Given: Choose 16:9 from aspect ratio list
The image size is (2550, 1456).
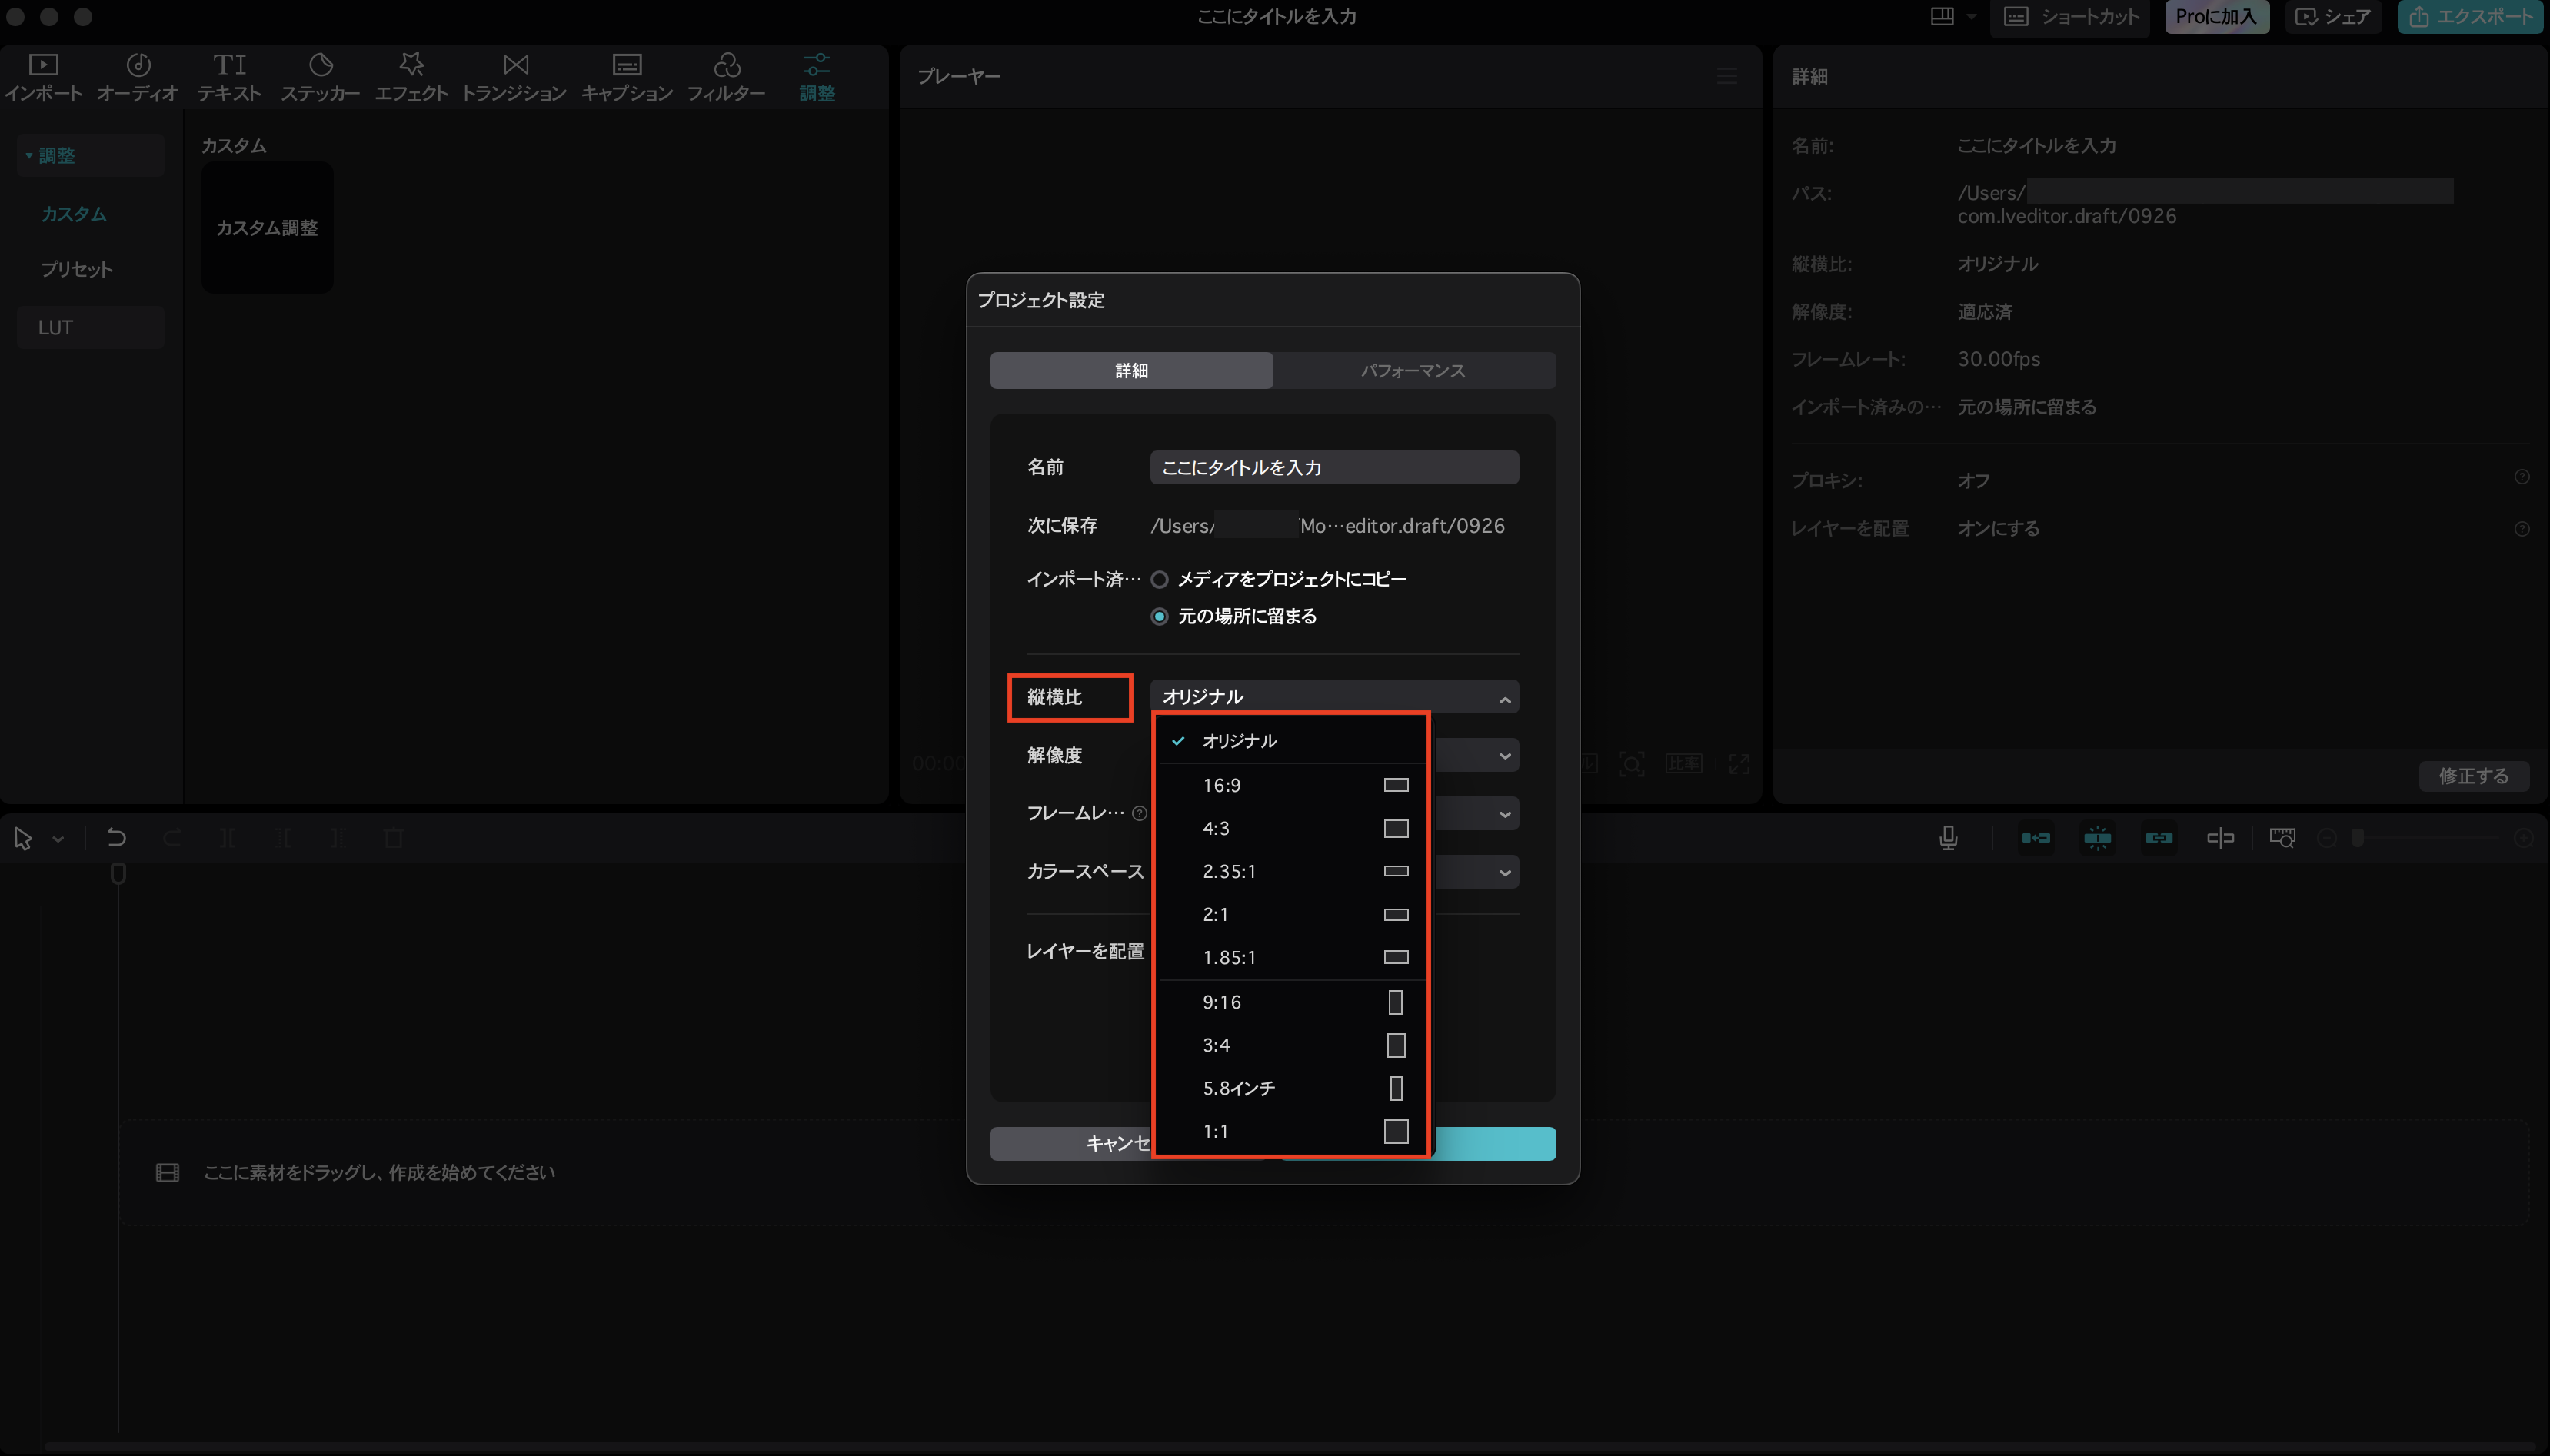Looking at the screenshot, I should click(x=1292, y=786).
